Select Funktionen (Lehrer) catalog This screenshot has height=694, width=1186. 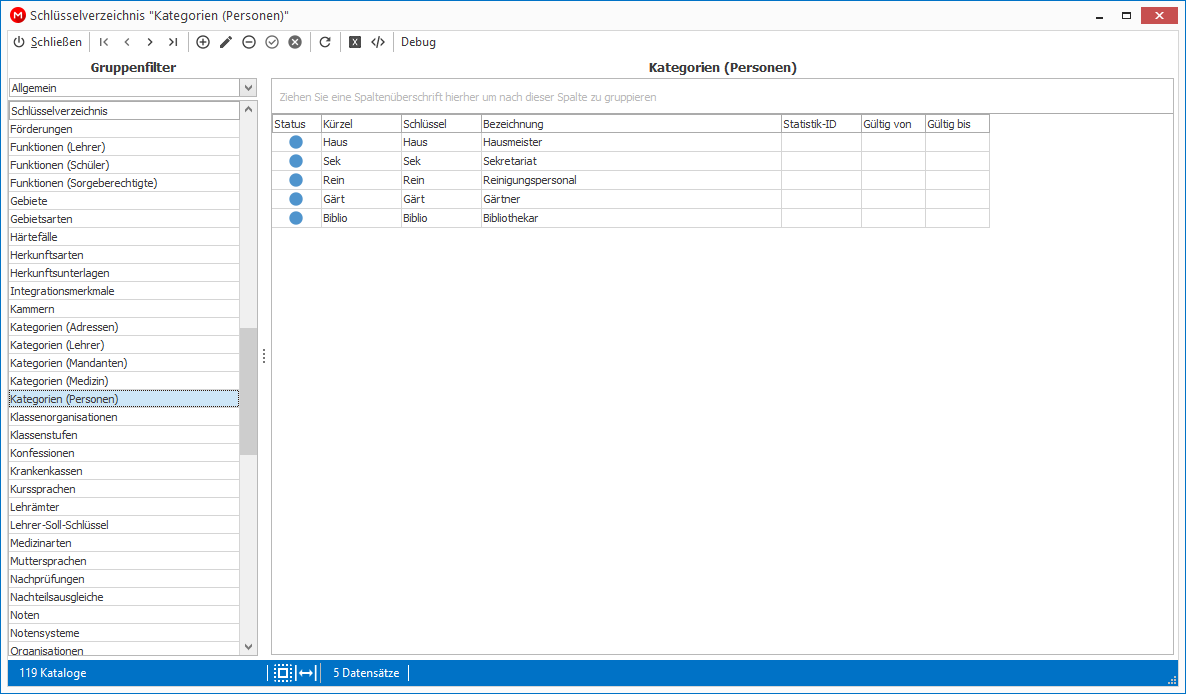(124, 147)
